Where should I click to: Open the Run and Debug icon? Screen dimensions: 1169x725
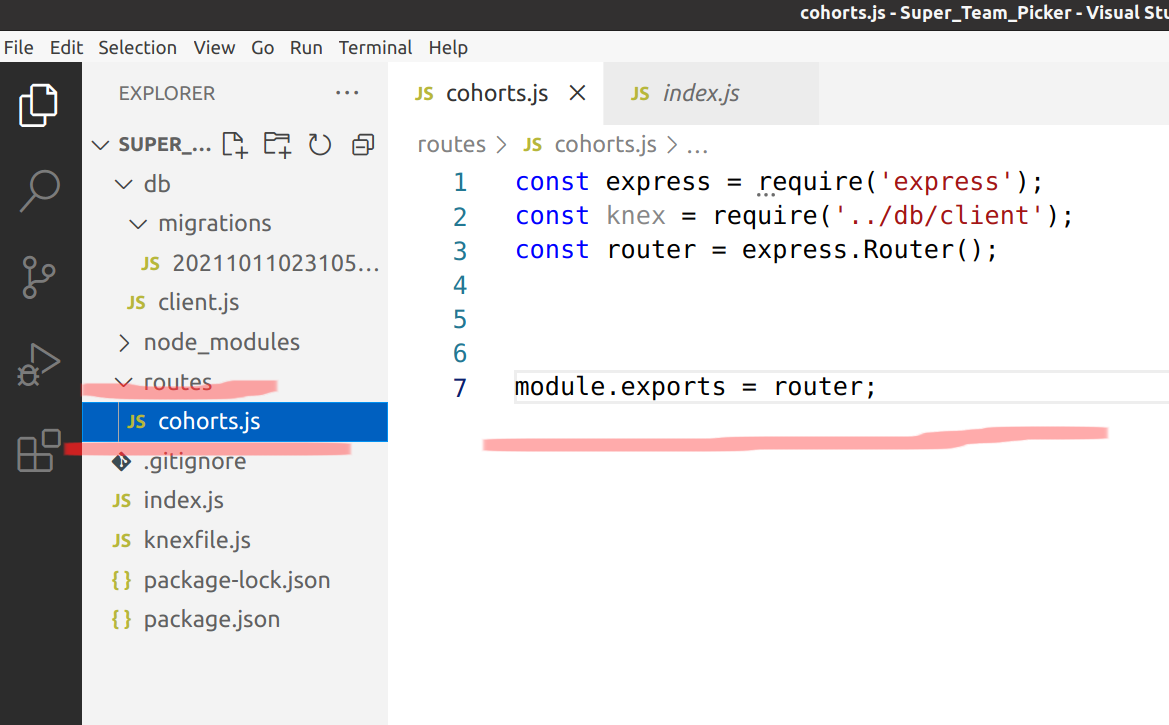(x=40, y=363)
